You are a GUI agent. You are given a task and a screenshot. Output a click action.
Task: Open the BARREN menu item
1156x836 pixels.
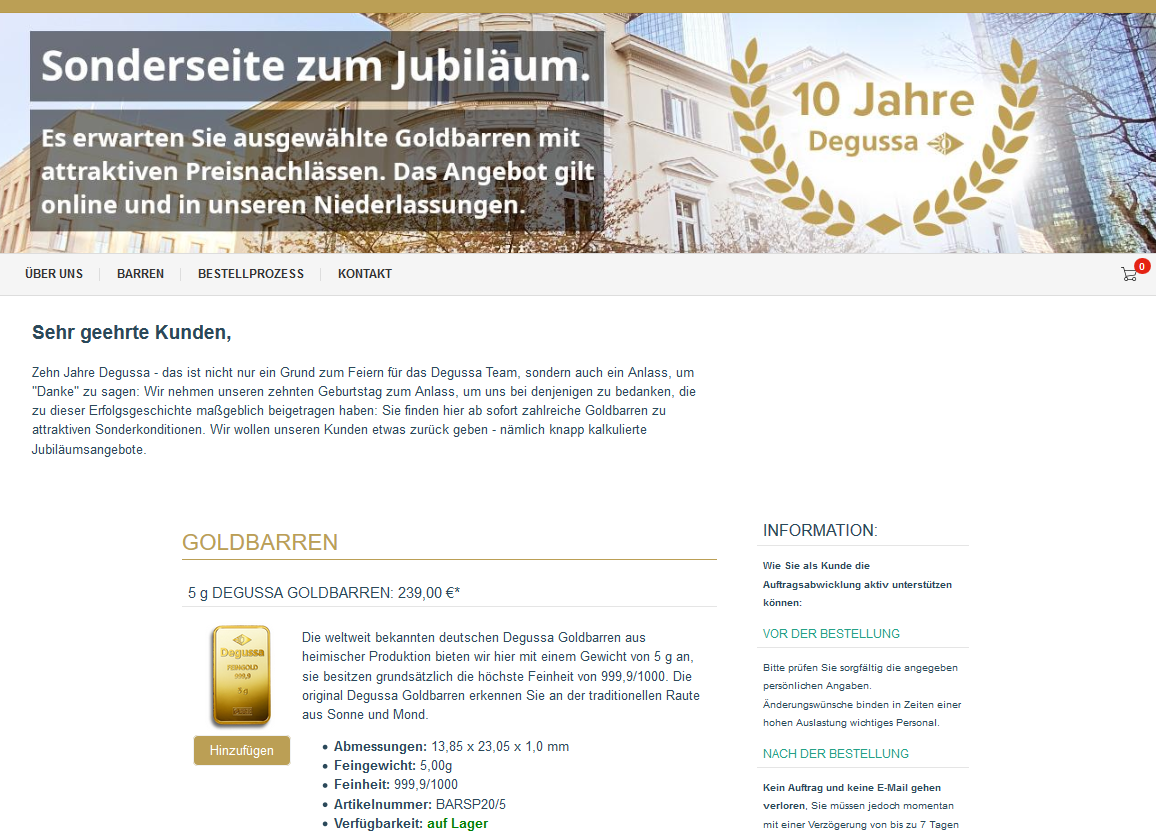click(x=140, y=274)
